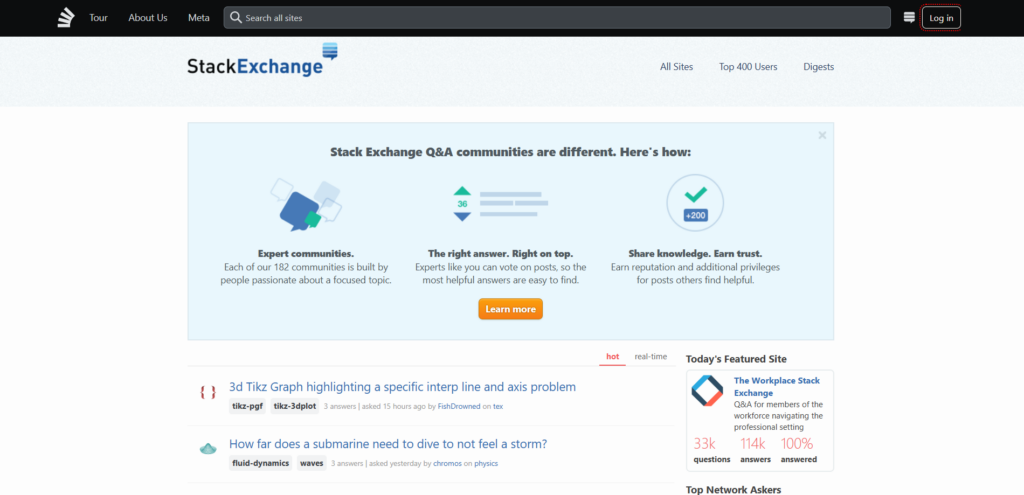Viewport: 1024px width, 495px height.
Task: Open the submarine storm question
Action: pos(388,444)
